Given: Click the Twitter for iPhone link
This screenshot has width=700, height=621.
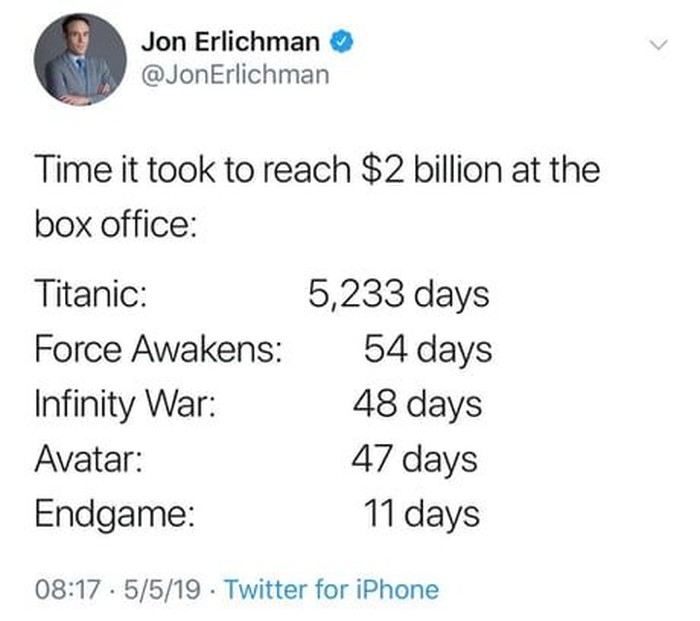Looking at the screenshot, I should tap(332, 589).
